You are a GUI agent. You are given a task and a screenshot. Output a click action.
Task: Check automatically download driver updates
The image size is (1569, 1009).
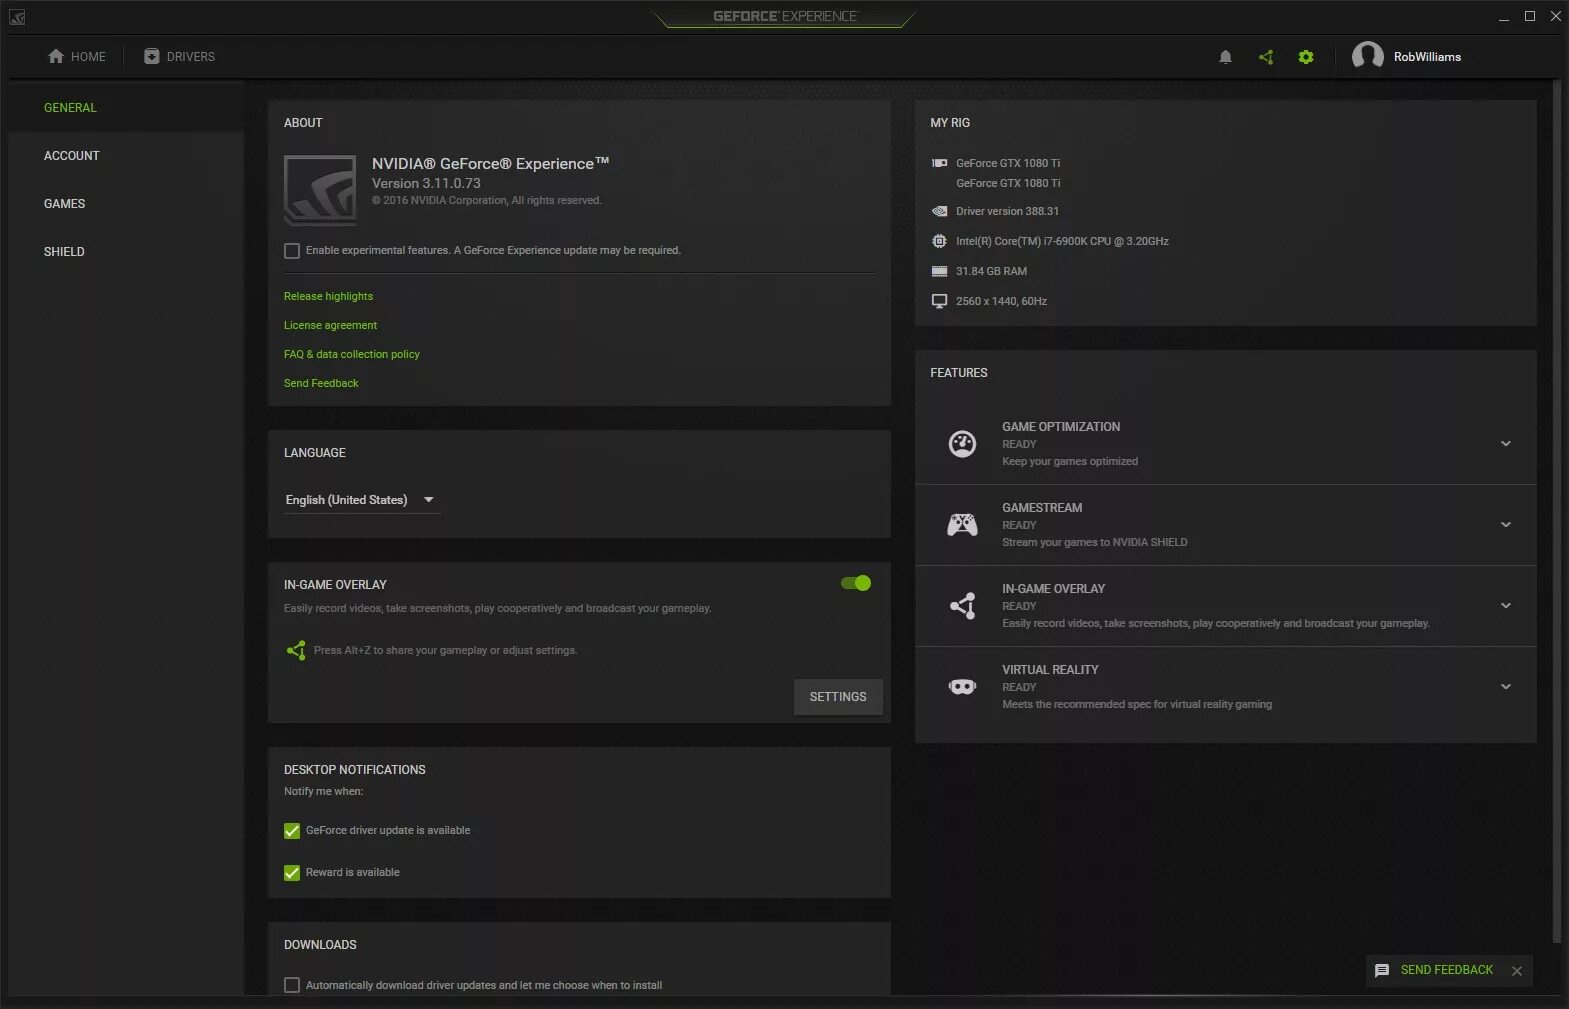[292, 985]
